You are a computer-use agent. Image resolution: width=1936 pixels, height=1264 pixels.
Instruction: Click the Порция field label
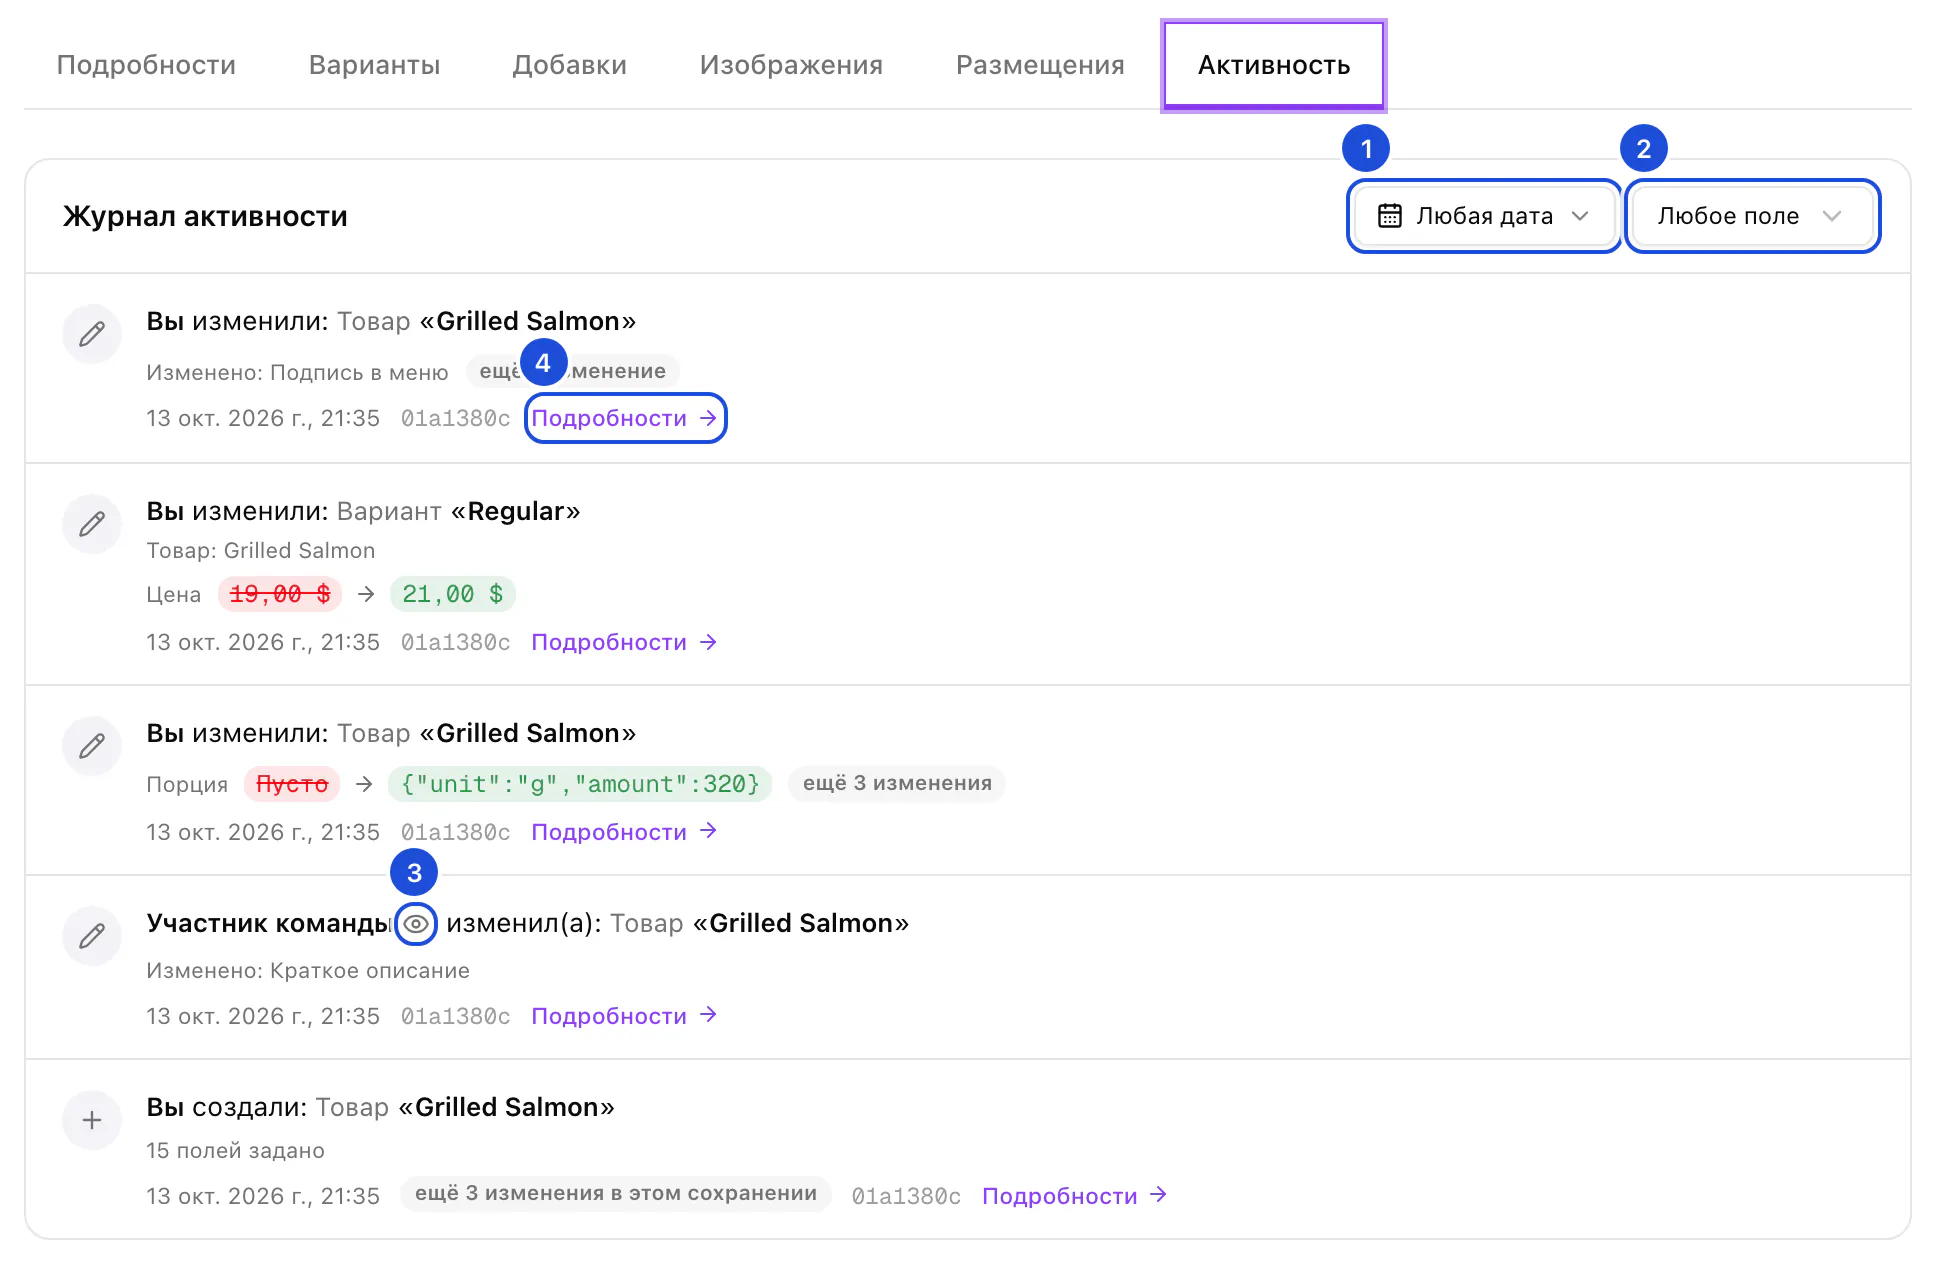tap(187, 785)
